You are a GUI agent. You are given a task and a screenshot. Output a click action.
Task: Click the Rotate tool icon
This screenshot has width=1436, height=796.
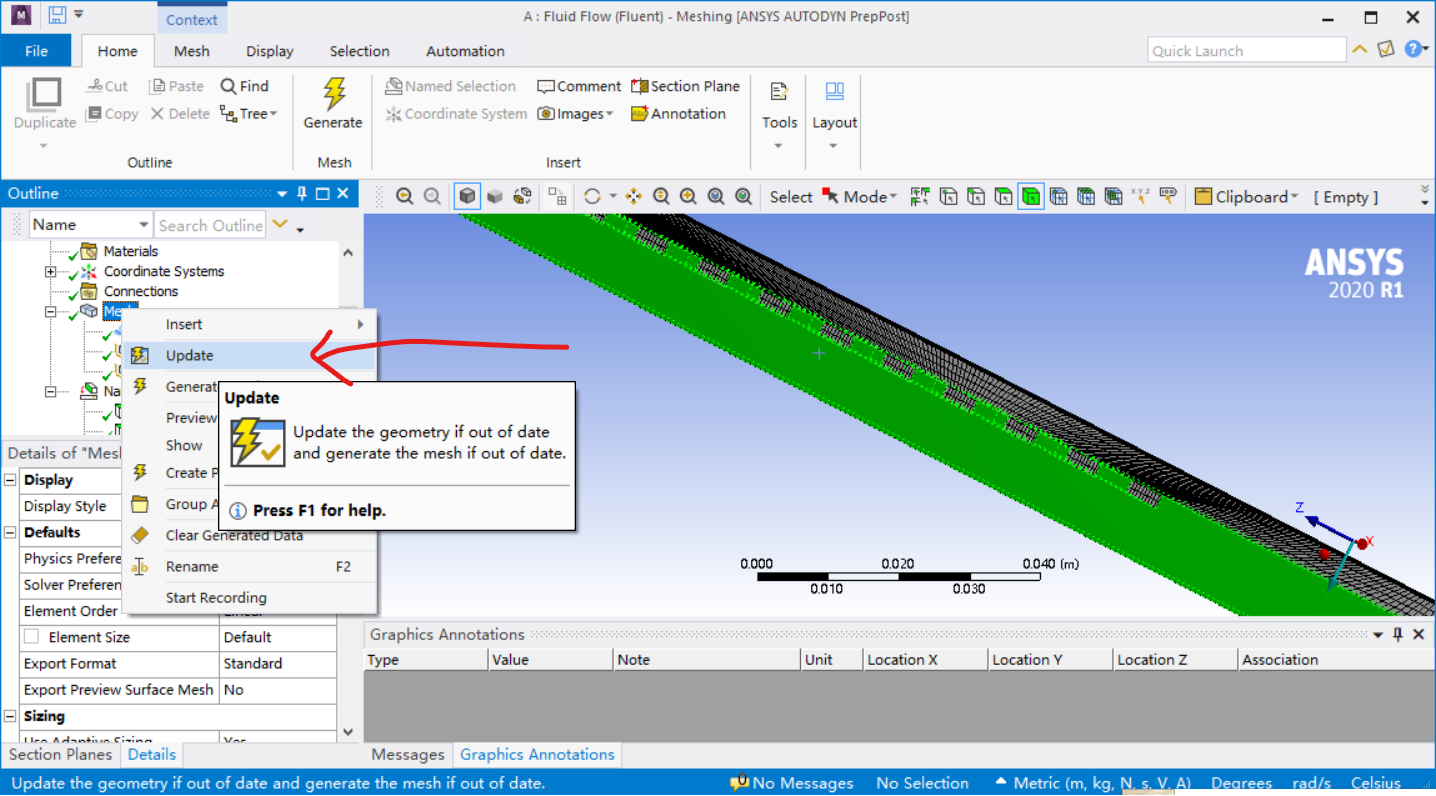(592, 197)
